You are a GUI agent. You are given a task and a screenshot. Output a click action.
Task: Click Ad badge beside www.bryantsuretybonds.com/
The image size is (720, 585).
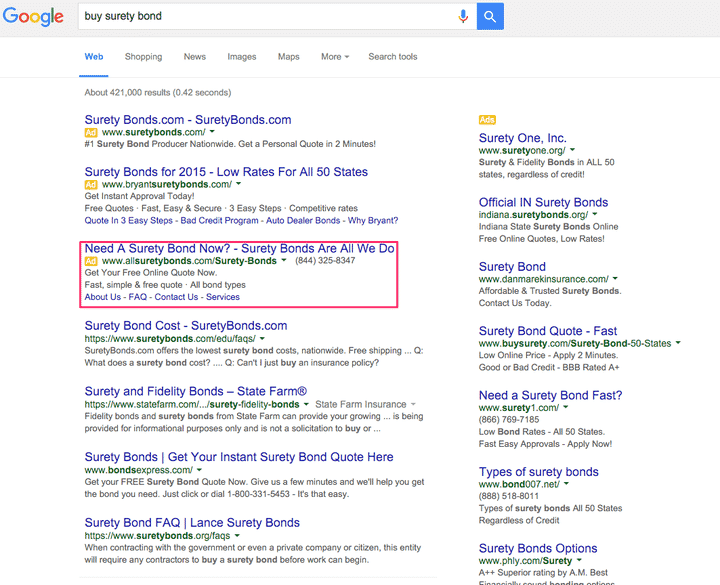(x=91, y=184)
